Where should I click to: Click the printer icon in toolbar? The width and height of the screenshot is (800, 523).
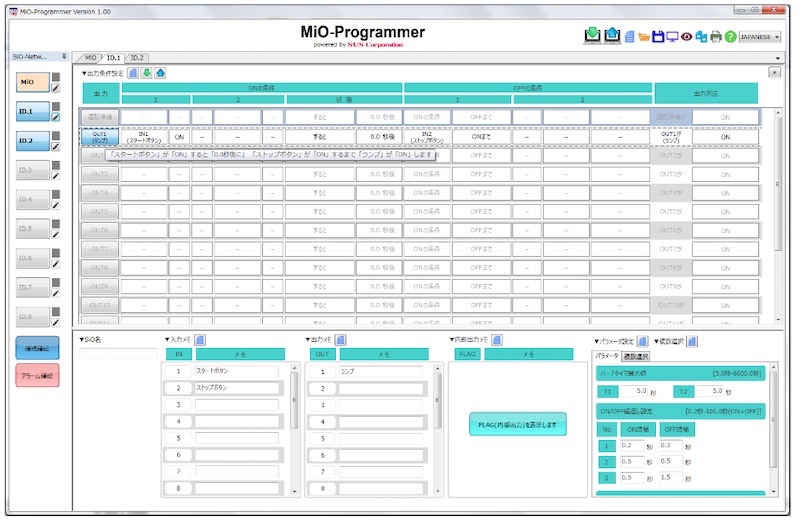(x=716, y=37)
